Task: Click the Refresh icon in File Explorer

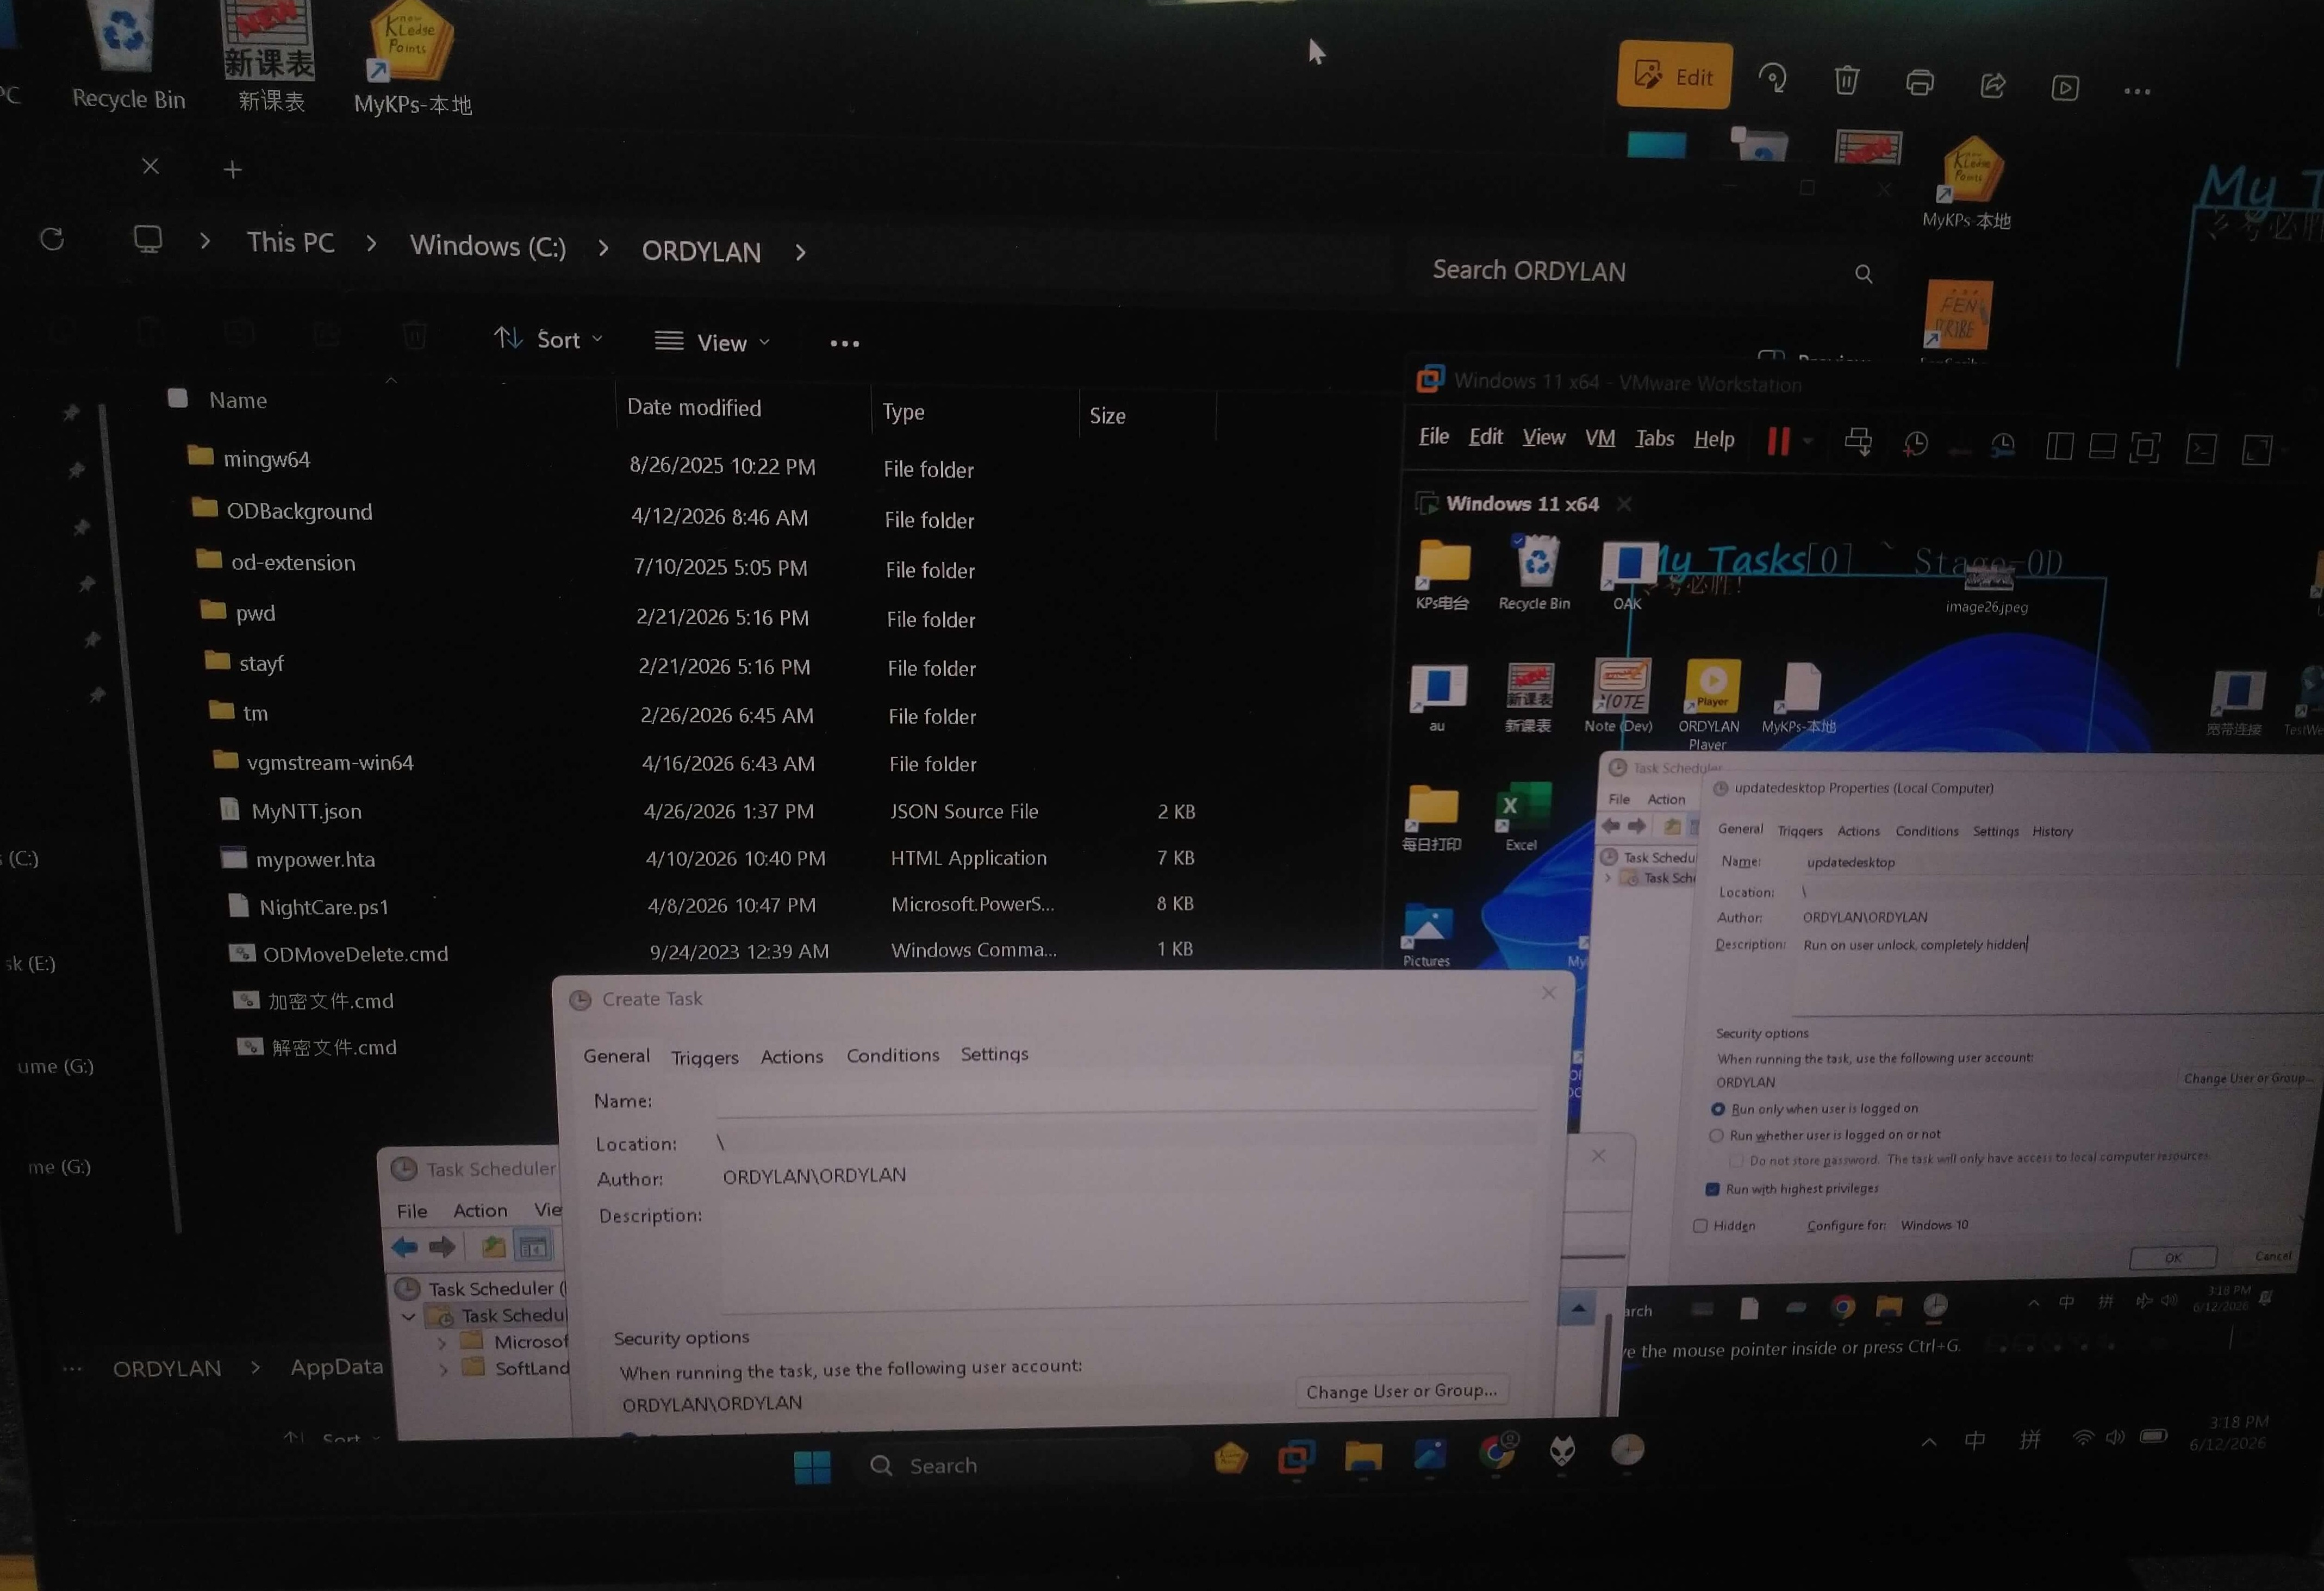Action: pos(52,239)
